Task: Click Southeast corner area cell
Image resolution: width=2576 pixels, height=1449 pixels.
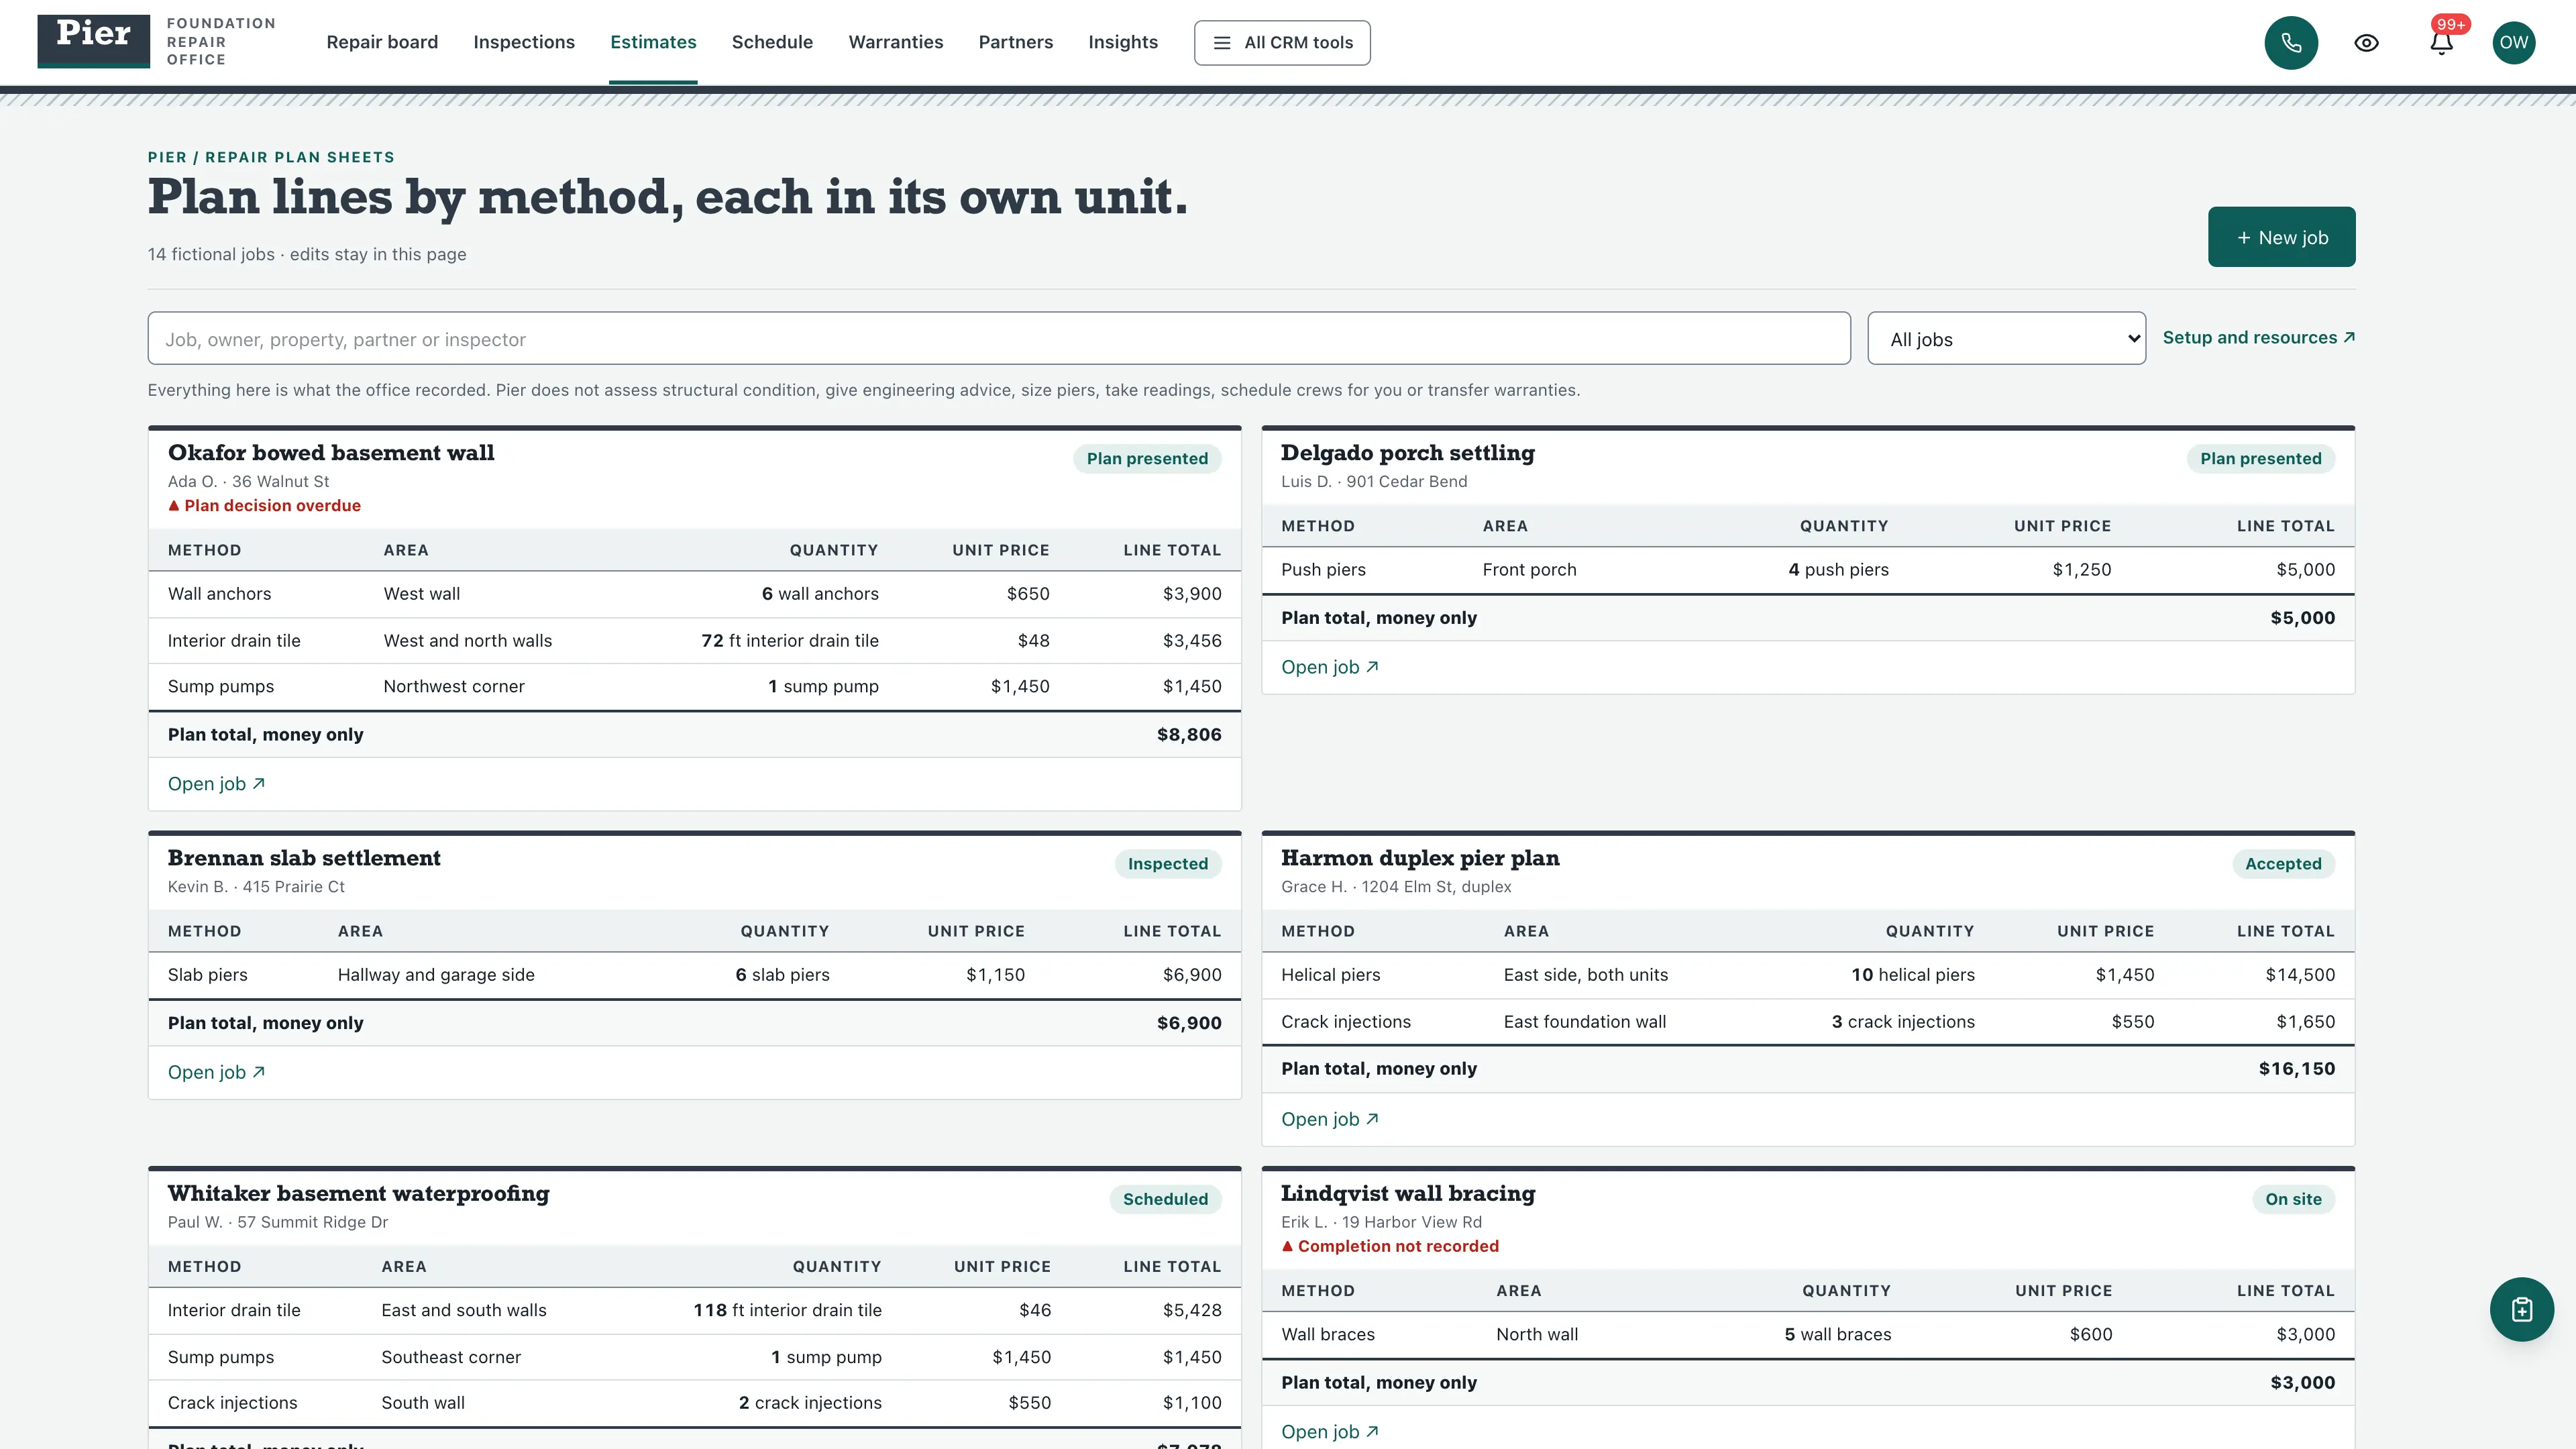Action: [450, 1357]
